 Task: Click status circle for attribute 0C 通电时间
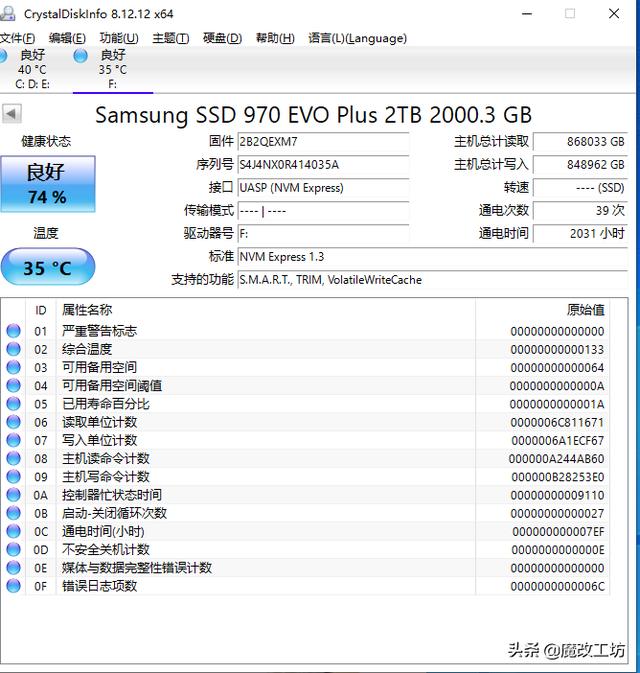click(x=14, y=531)
